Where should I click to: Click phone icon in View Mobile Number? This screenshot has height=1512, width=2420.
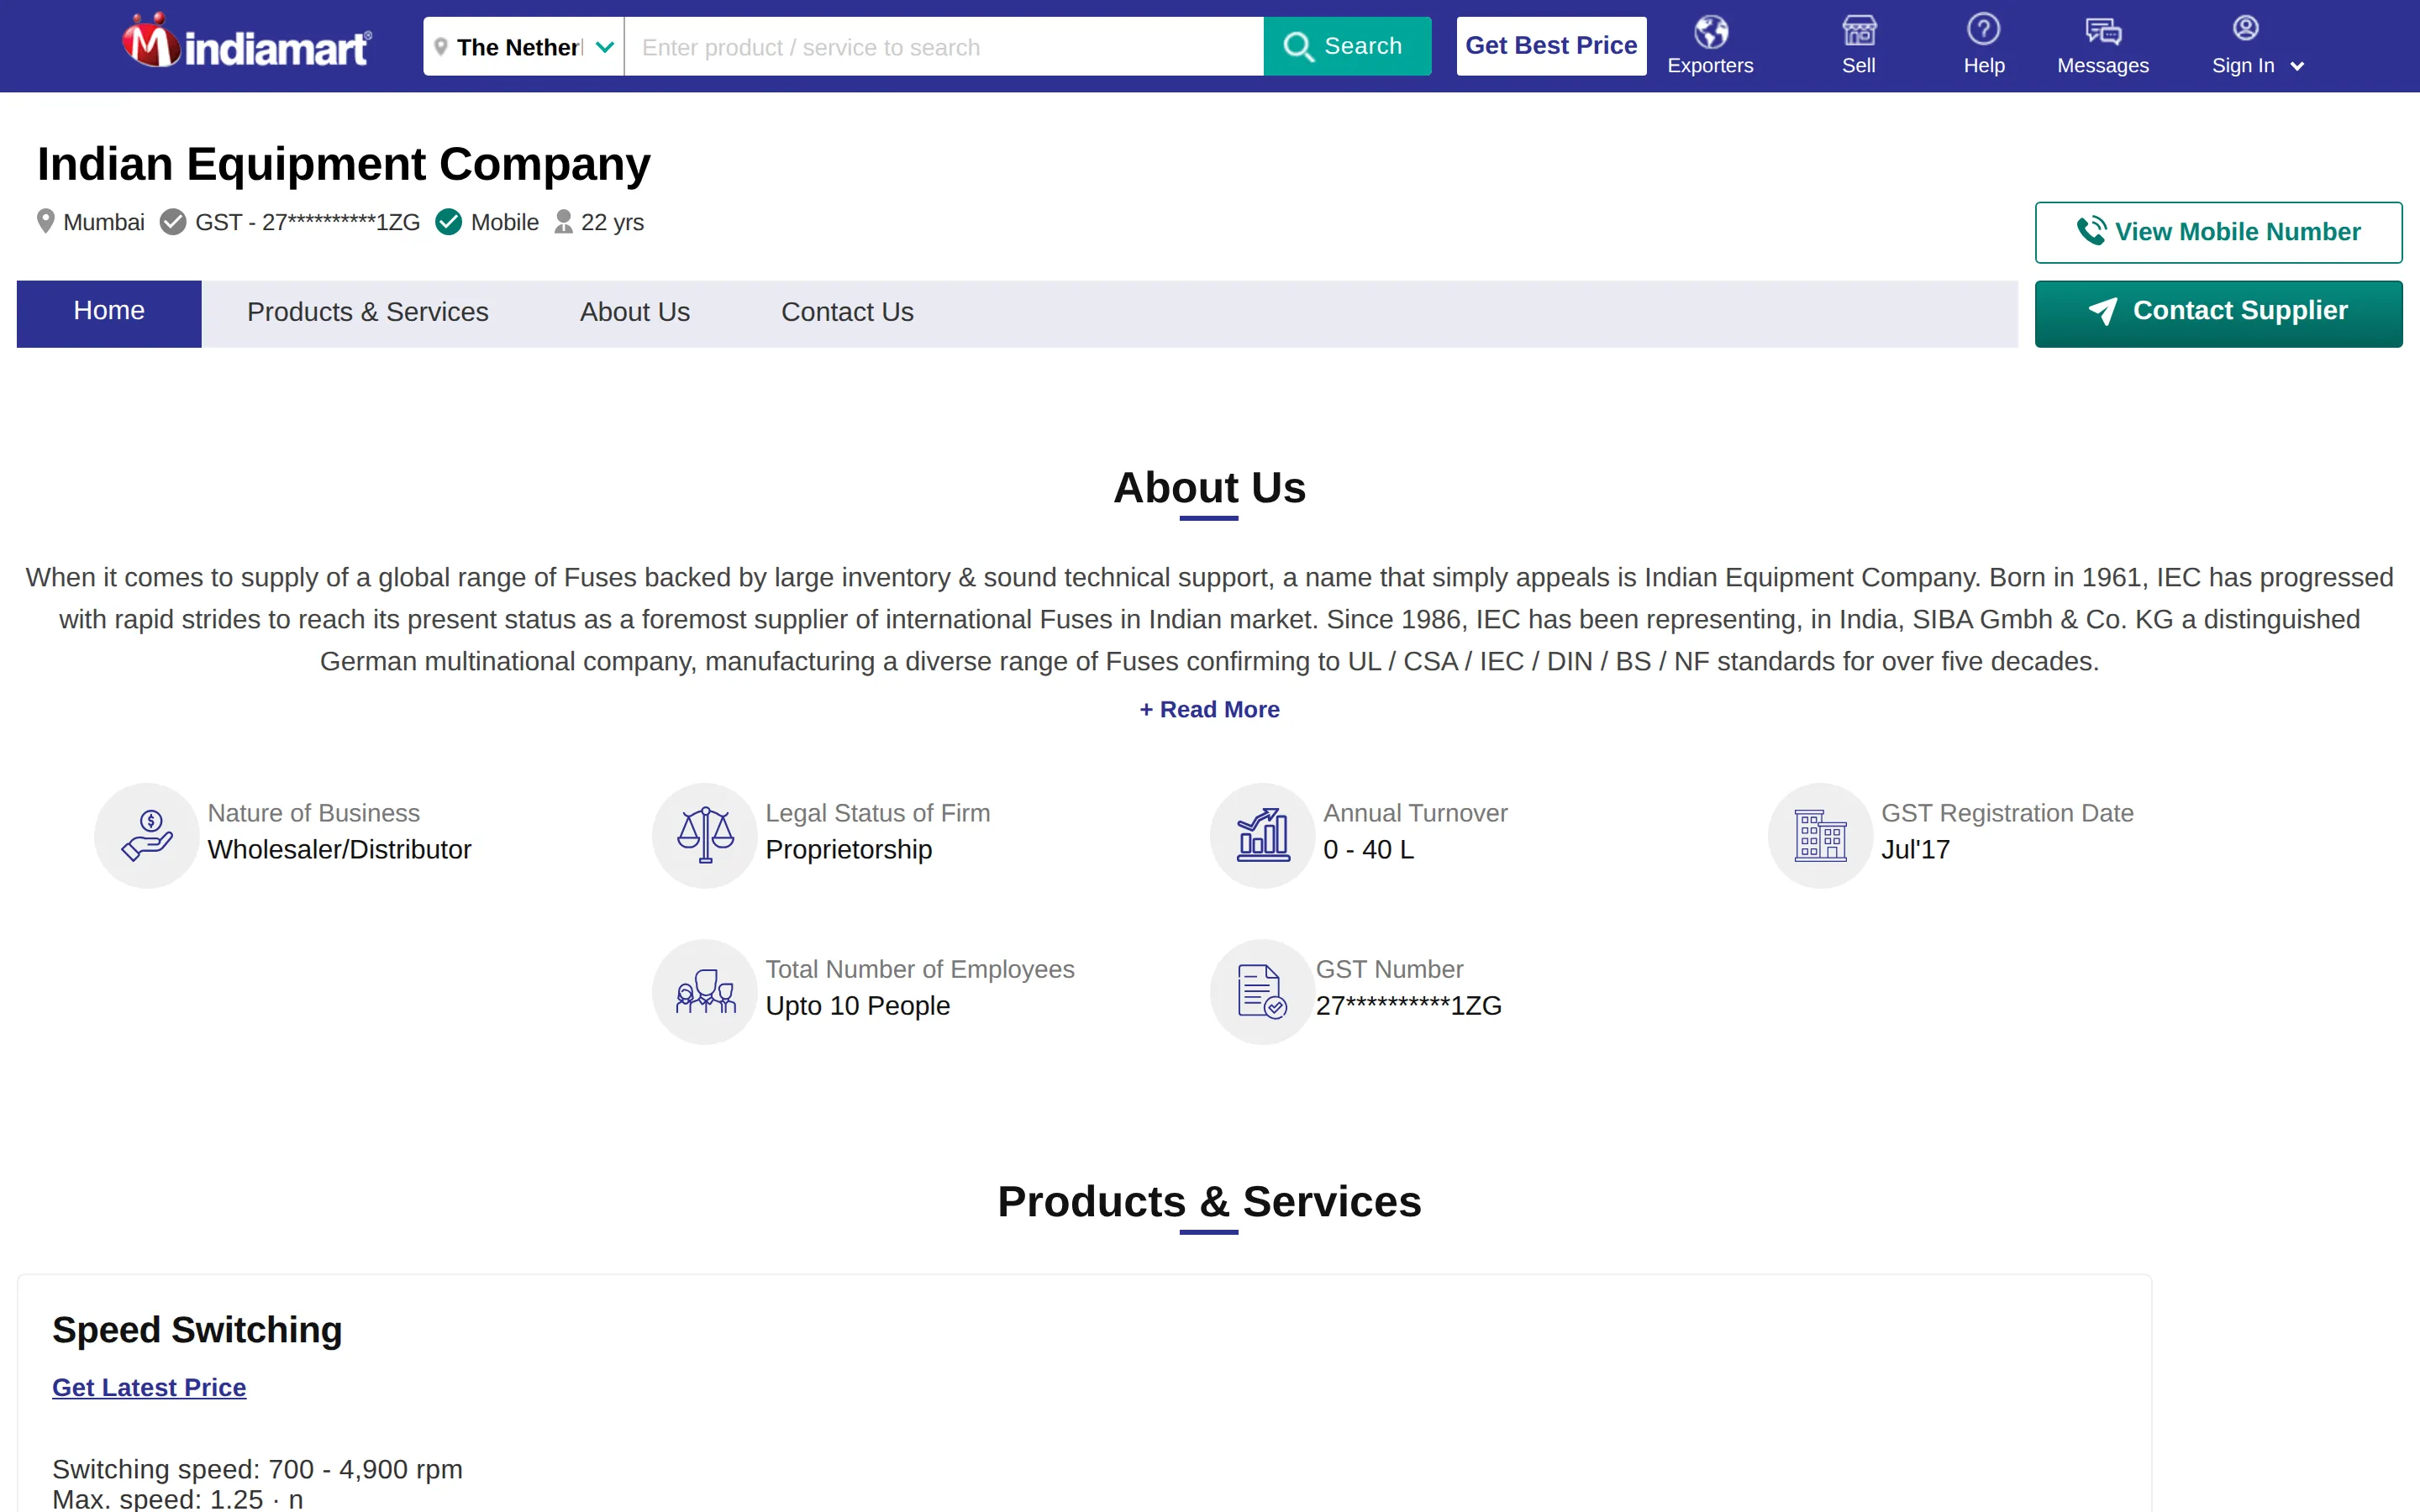coord(2091,231)
